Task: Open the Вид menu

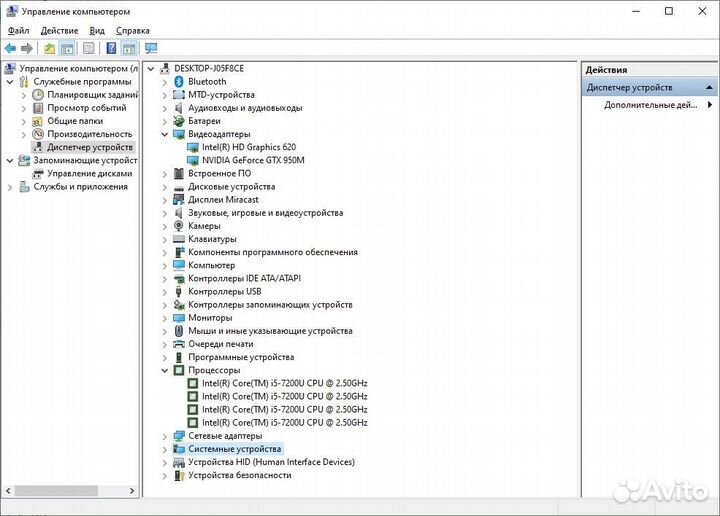Action: coord(97,31)
